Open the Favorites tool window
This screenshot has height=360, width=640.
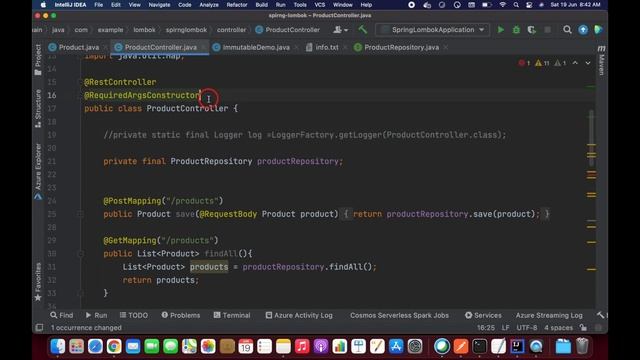[x=38, y=282]
